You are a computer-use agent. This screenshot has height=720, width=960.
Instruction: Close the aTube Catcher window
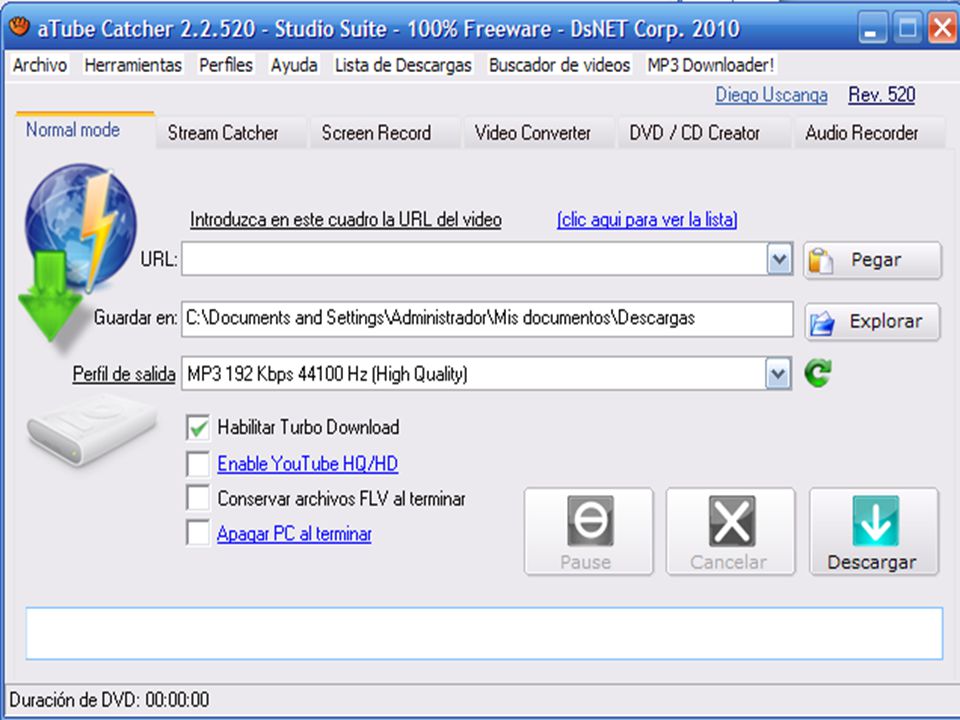tap(943, 28)
